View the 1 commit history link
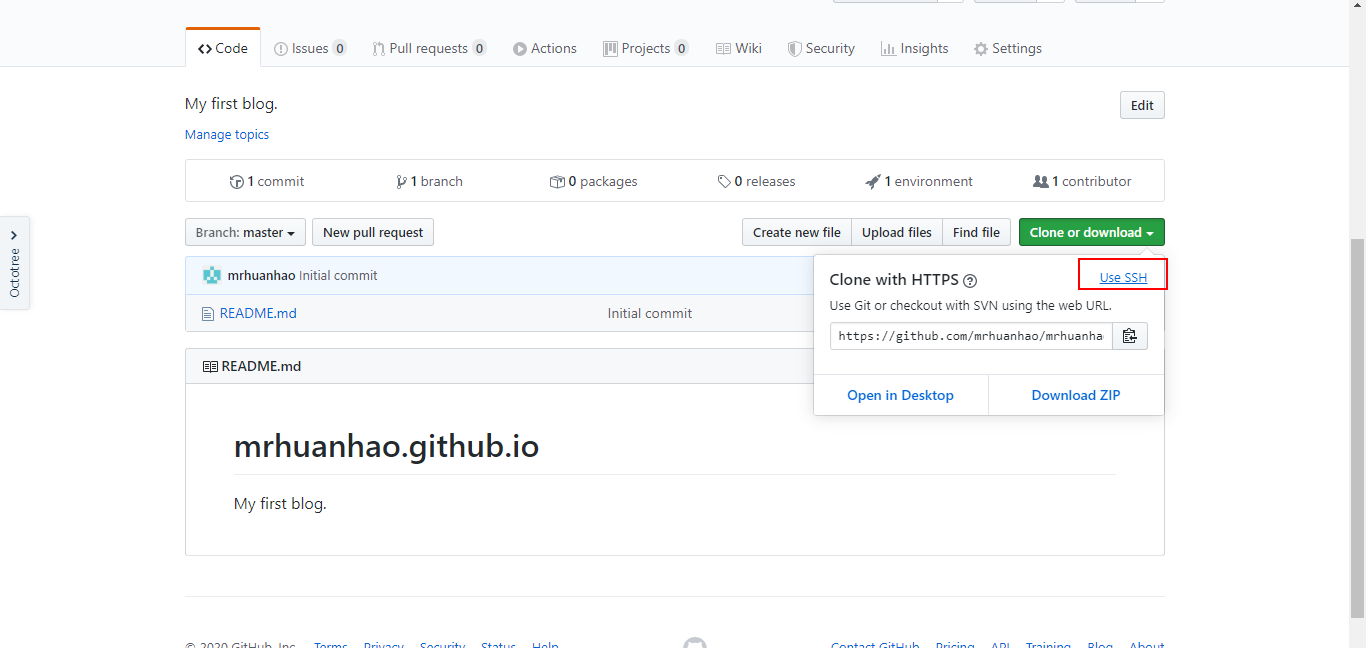The width and height of the screenshot is (1366, 648). point(267,181)
